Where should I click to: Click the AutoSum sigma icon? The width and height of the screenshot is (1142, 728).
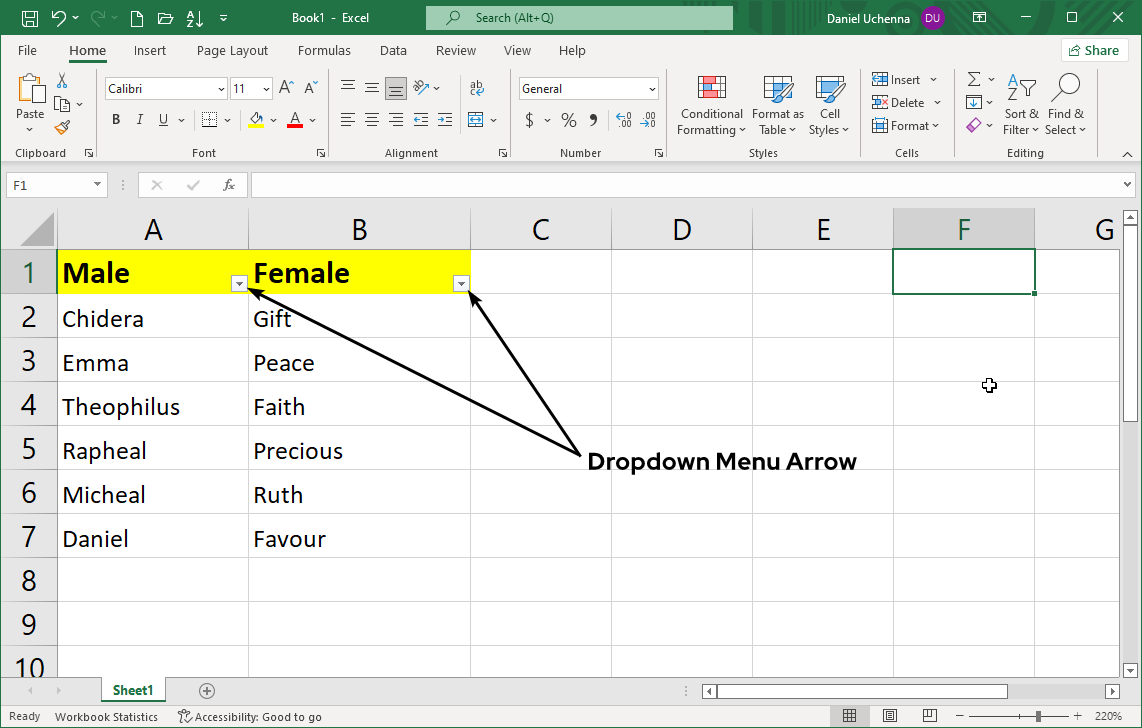(x=973, y=79)
